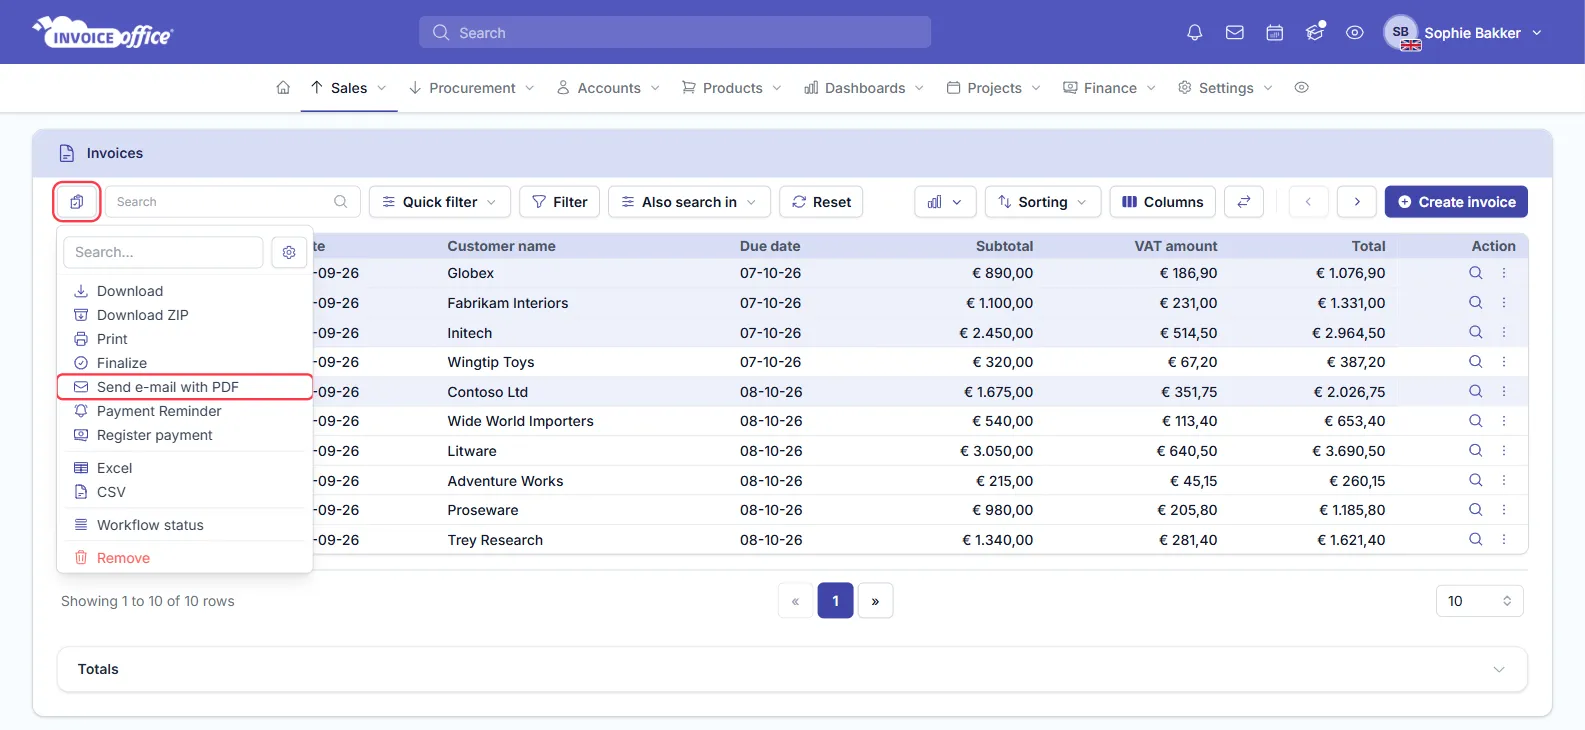Screen dimensions: 1585x730
Task: View the Fabrikam Interiors invoice magnifier icon
Action: click(x=1475, y=303)
